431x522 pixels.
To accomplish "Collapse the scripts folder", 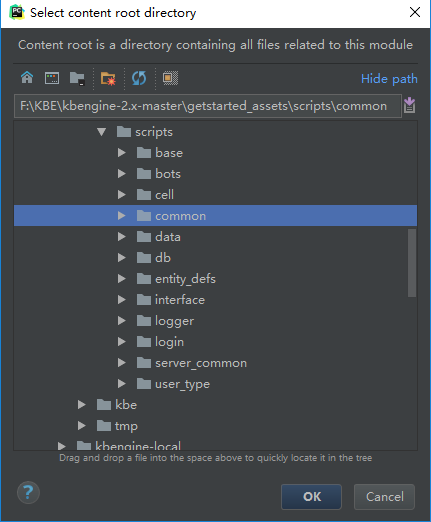I will pyautogui.click(x=102, y=132).
